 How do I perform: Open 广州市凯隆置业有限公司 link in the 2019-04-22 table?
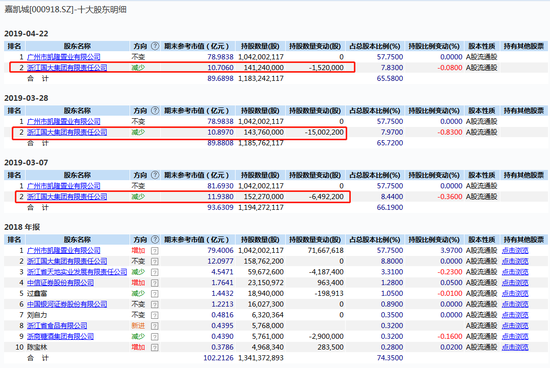tap(63, 57)
